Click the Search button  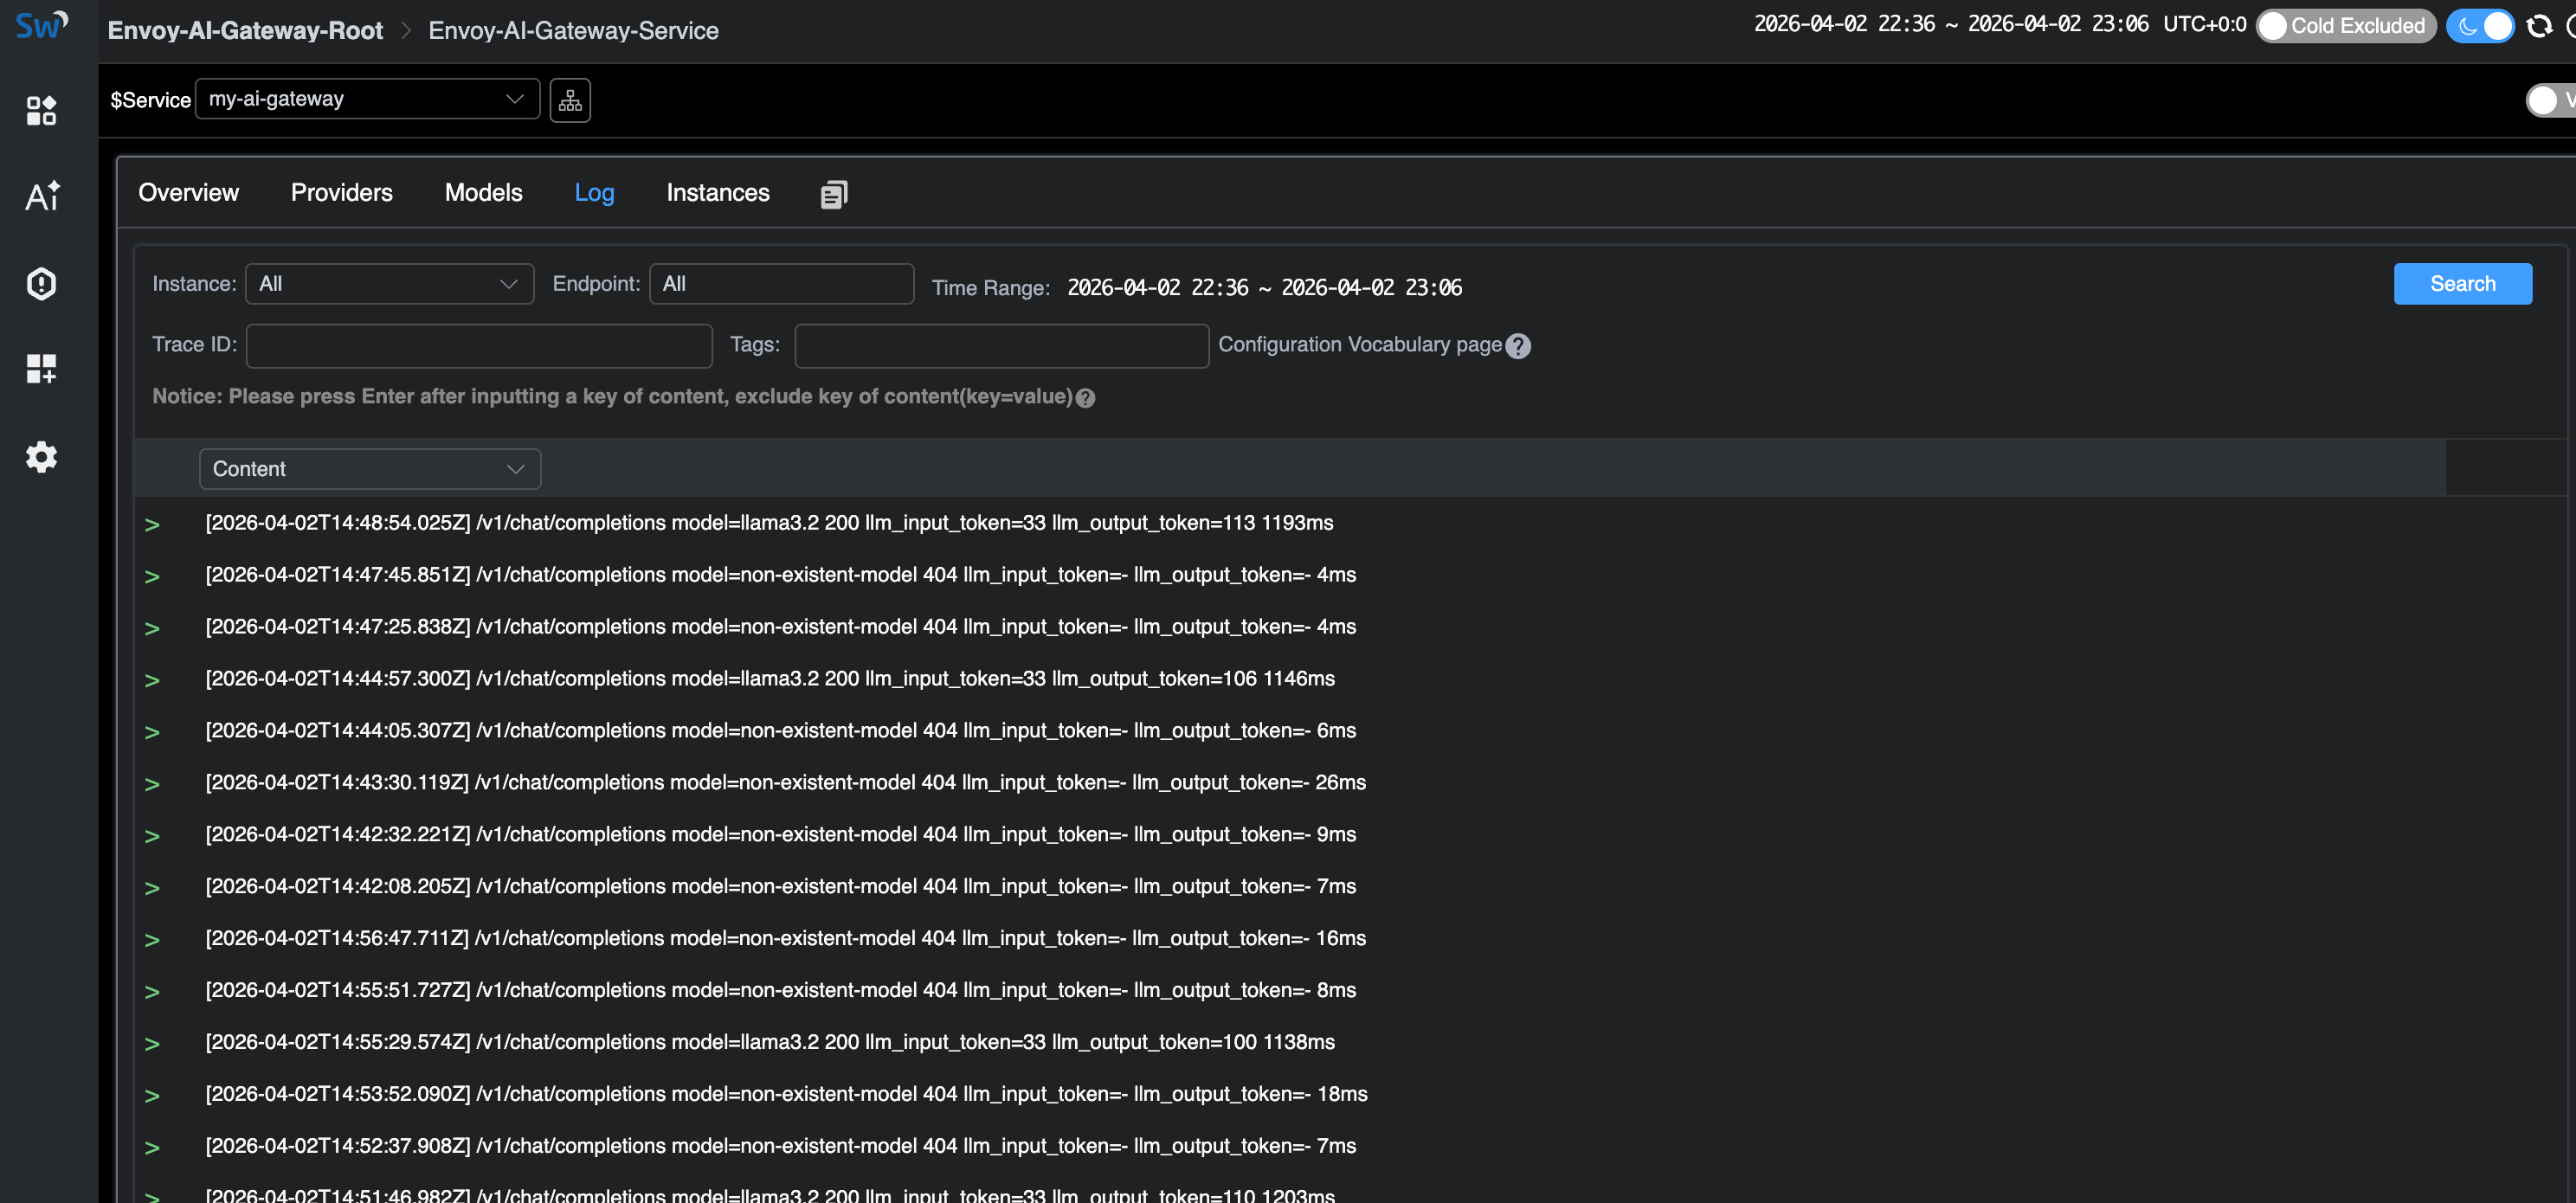(x=2462, y=283)
